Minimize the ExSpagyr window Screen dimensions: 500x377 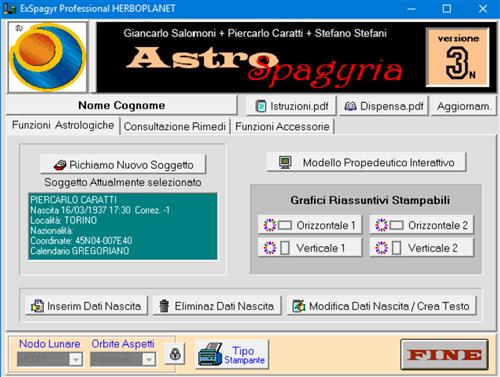pos(412,9)
